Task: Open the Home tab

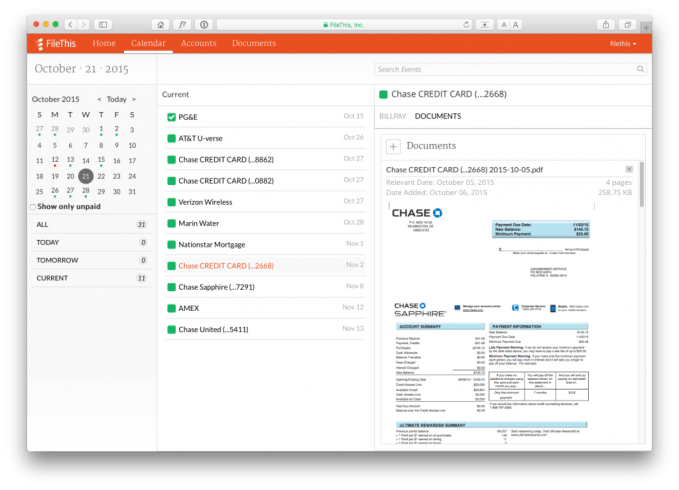Action: point(104,43)
